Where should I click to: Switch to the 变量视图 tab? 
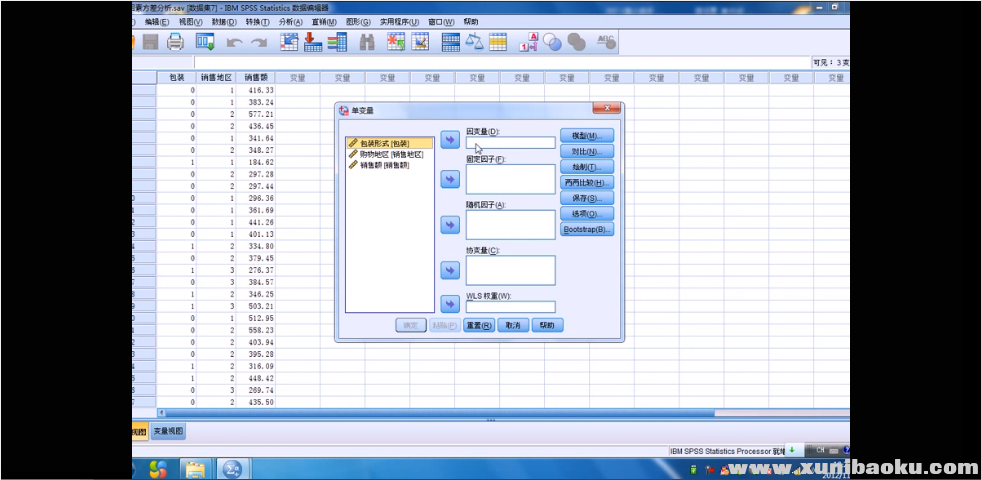click(168, 431)
